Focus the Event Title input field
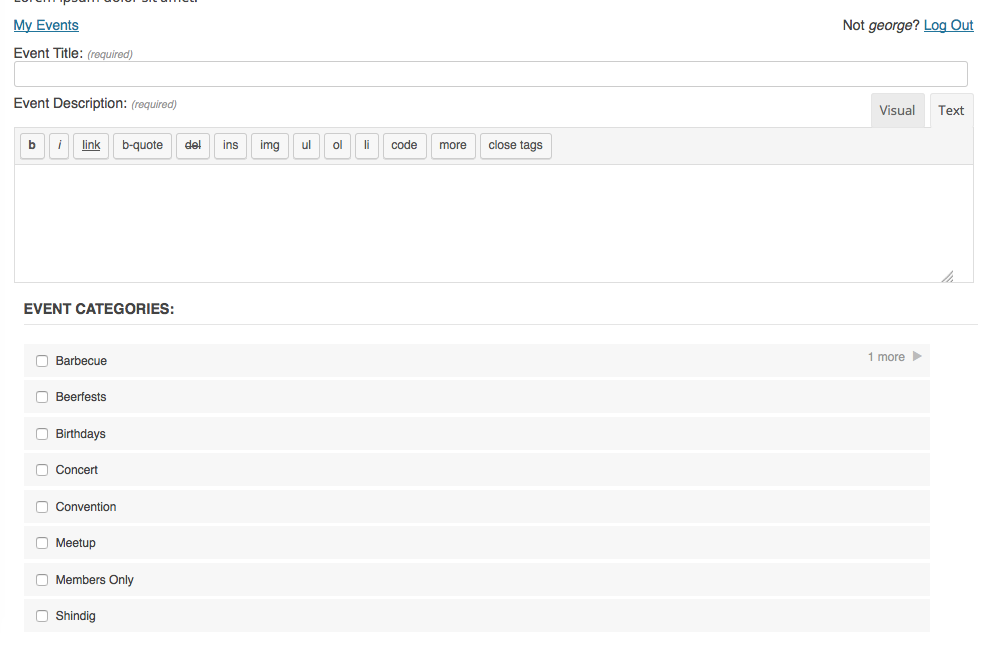1003x646 pixels. pyautogui.click(x=490, y=74)
